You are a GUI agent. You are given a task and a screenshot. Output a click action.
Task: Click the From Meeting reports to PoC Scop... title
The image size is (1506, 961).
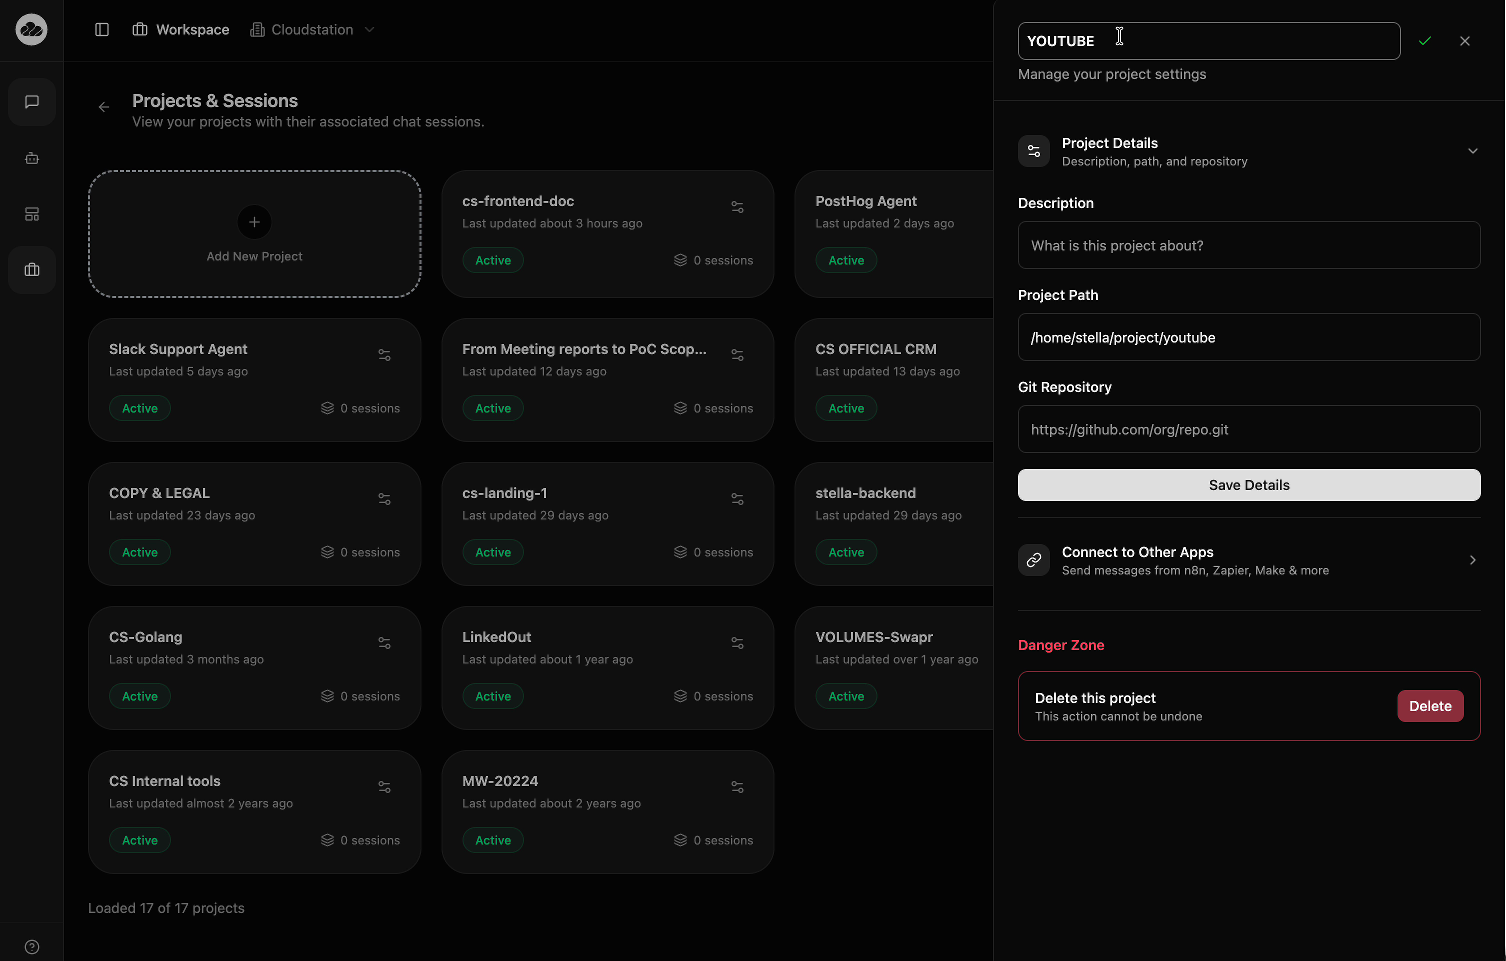[x=584, y=349]
